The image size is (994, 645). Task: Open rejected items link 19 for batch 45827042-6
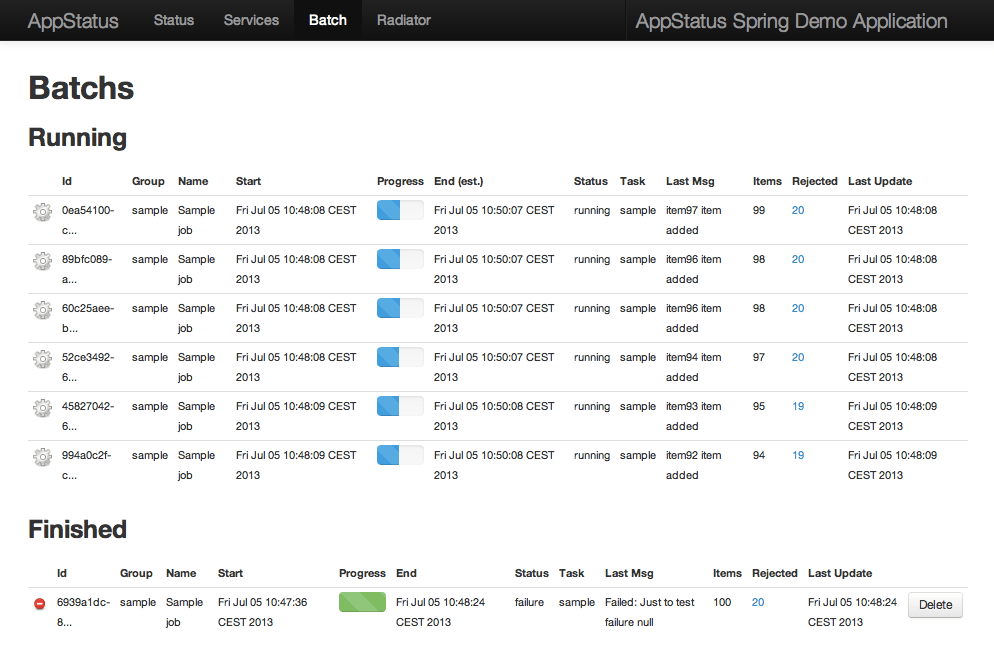click(798, 406)
